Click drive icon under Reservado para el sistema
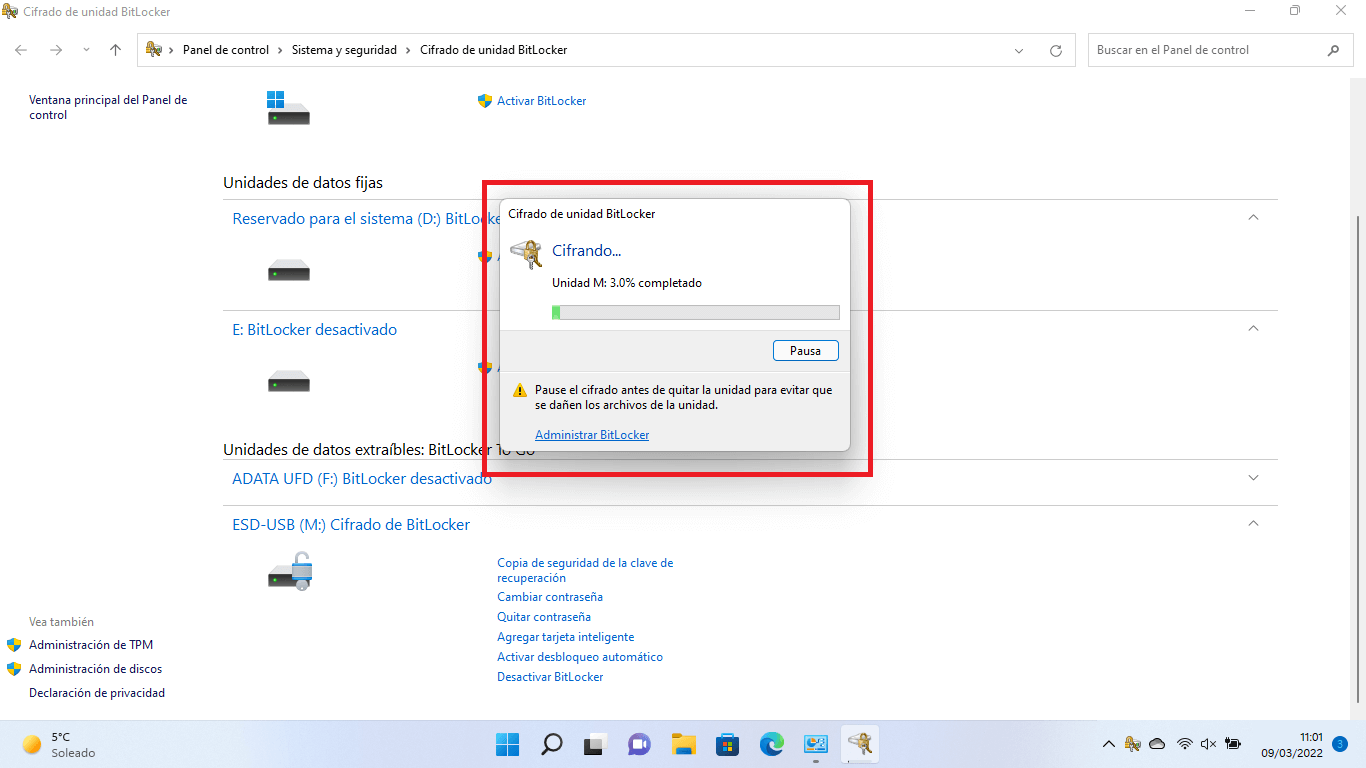Image resolution: width=1366 pixels, height=768 pixels. [x=288, y=270]
